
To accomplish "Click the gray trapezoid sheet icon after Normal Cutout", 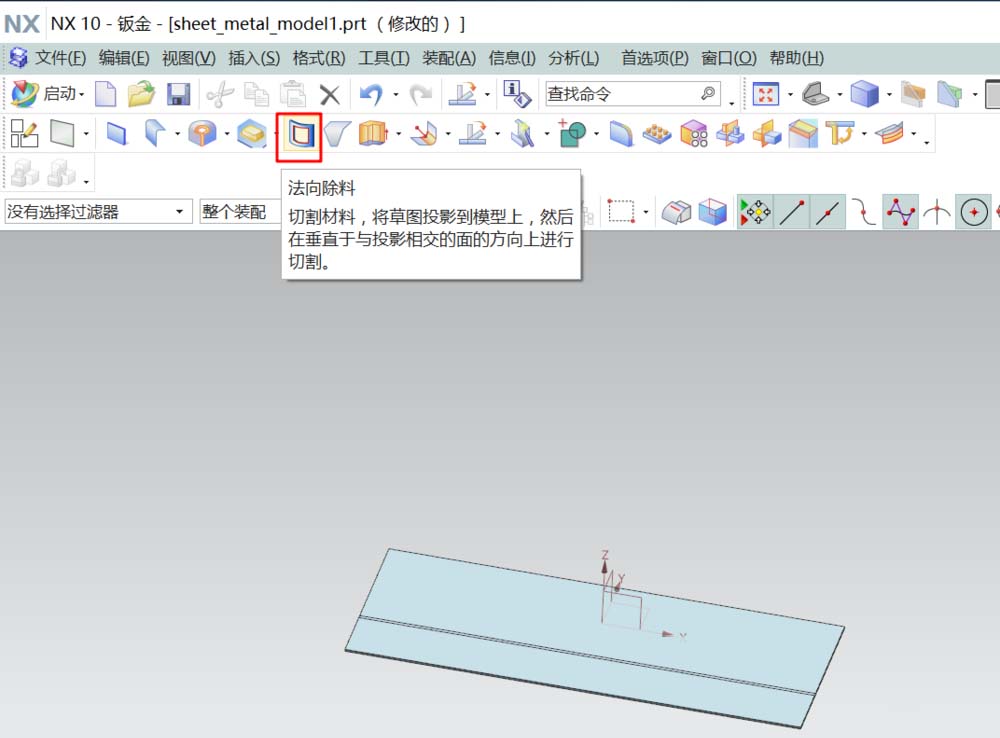I will pos(337,134).
